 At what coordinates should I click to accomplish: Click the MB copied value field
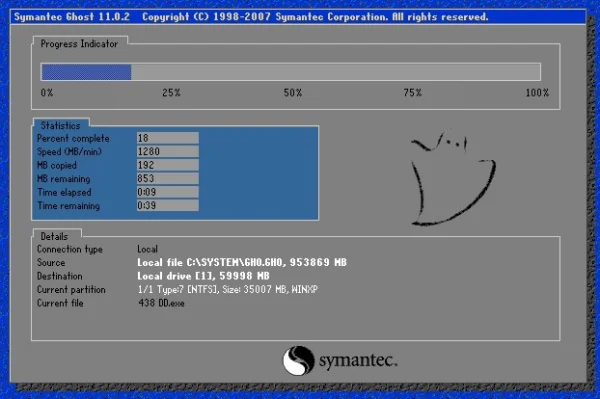coord(168,165)
